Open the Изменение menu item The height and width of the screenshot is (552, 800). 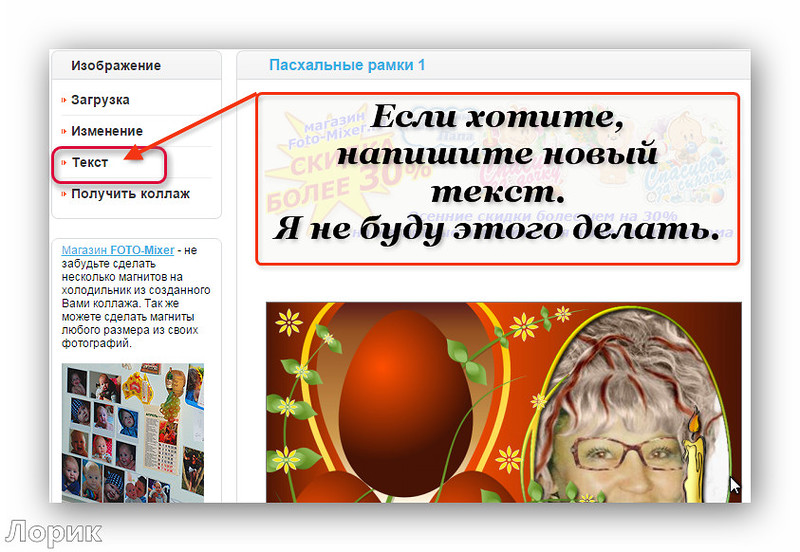point(107,131)
